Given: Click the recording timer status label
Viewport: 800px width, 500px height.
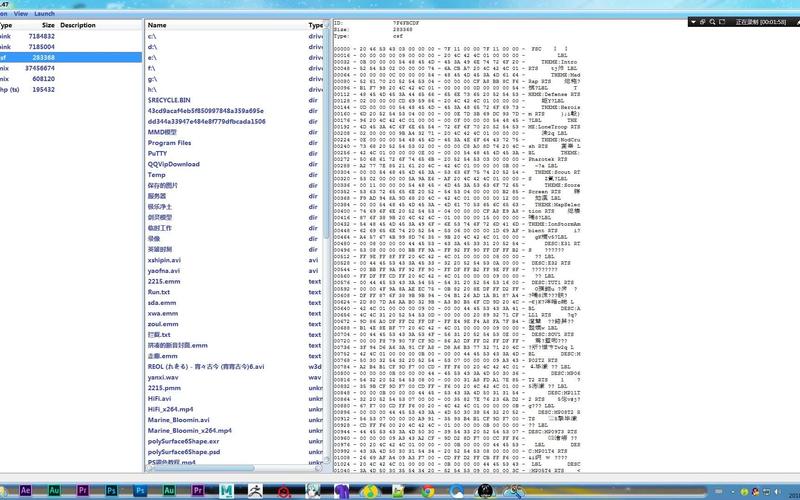Looking at the screenshot, I should 760,22.
